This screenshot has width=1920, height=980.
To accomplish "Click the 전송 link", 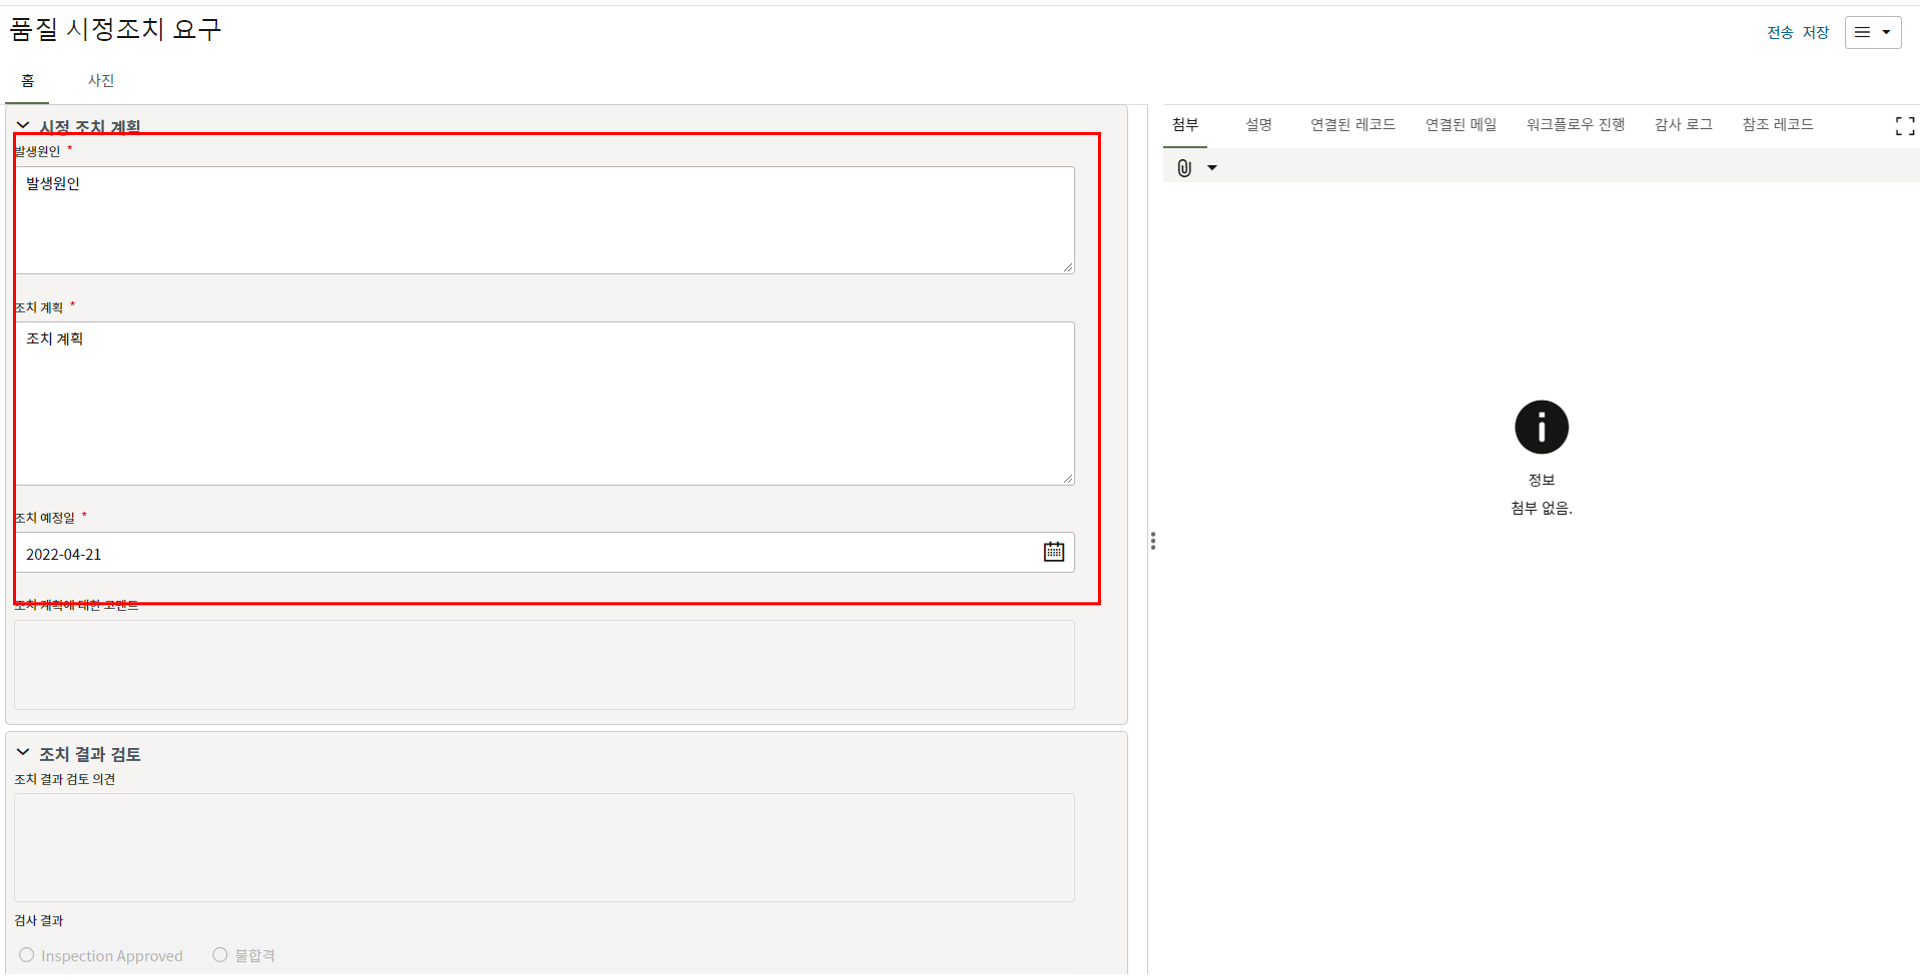I will (1780, 32).
